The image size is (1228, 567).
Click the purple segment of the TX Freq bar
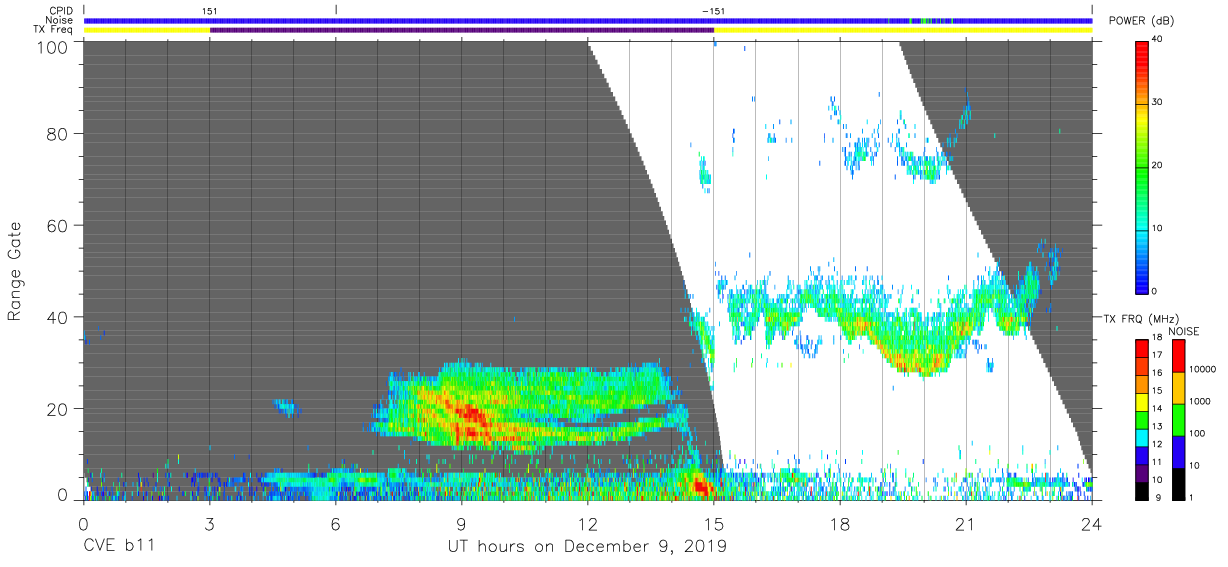point(462,30)
